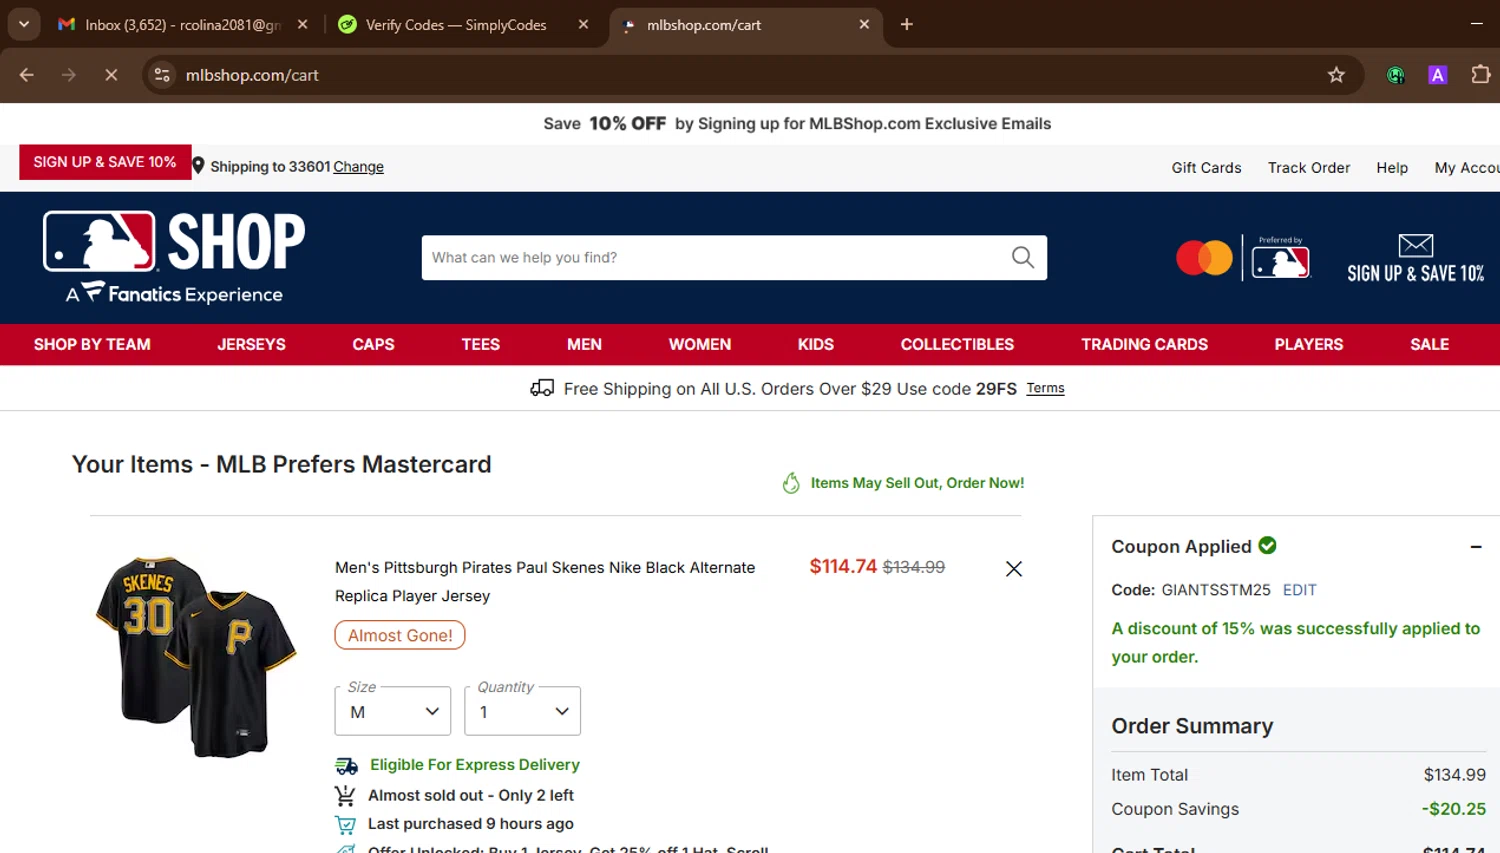
Task: Close the Gmail Inbox tab
Action: [303, 24]
